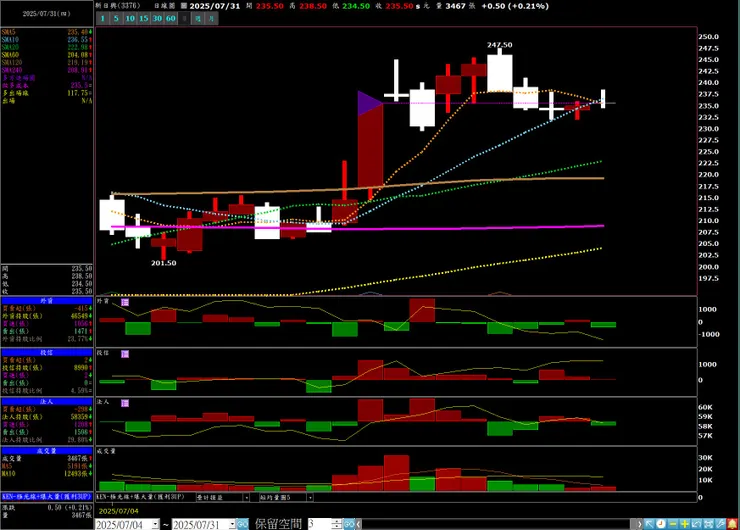Open settings icon in 法人 sub-chart
Image resolution: width=740 pixels, height=530 pixels.
point(125,403)
